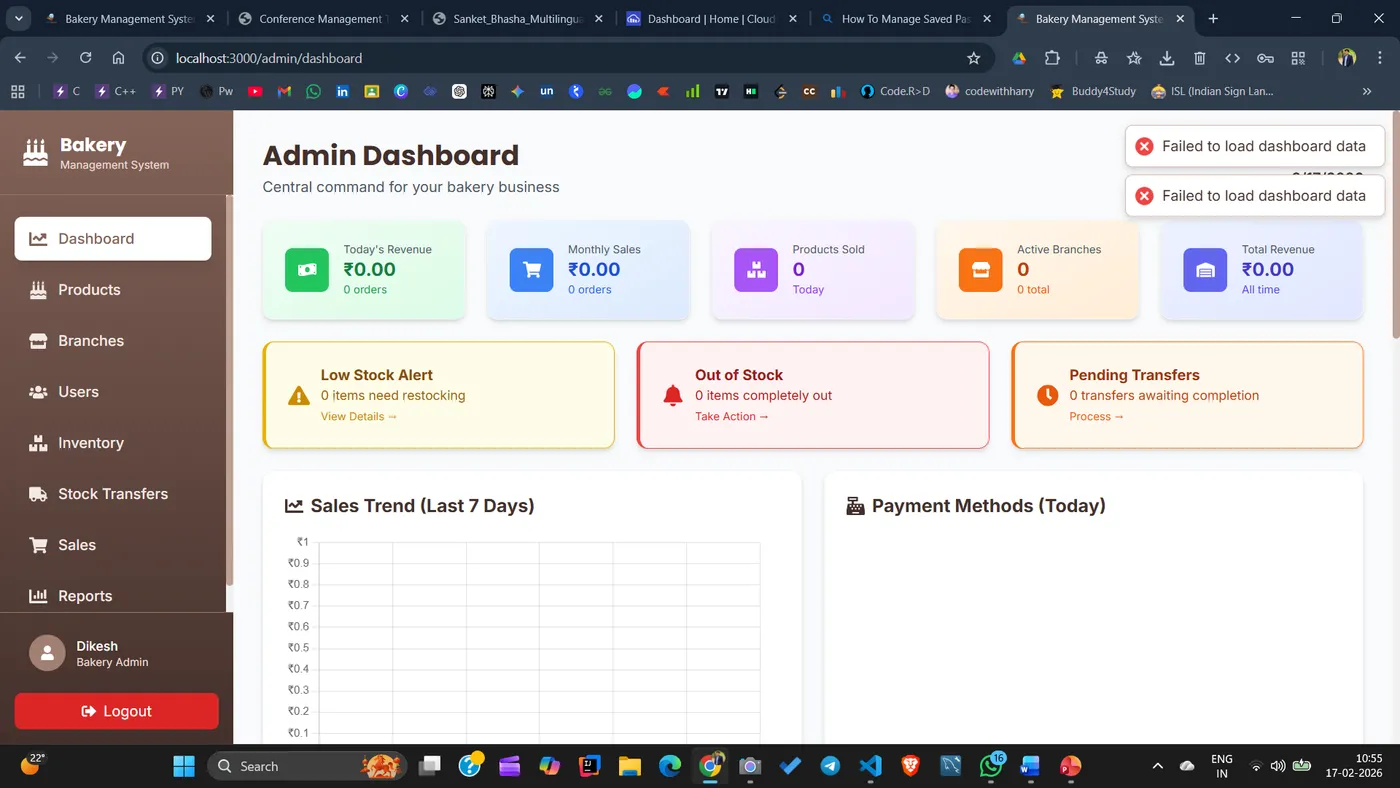1400x788 pixels.
Task: Bookmark this page with the star icon
Action: point(974,58)
